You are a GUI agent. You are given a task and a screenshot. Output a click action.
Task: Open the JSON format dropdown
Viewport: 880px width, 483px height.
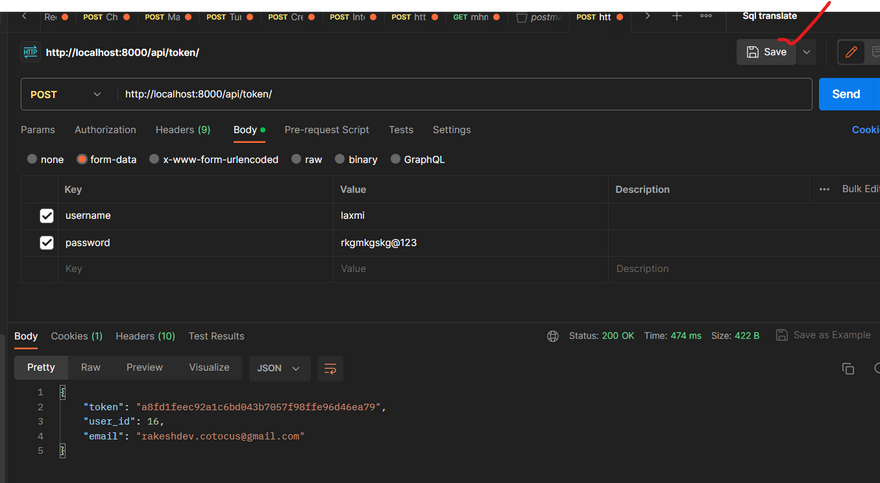click(x=279, y=368)
